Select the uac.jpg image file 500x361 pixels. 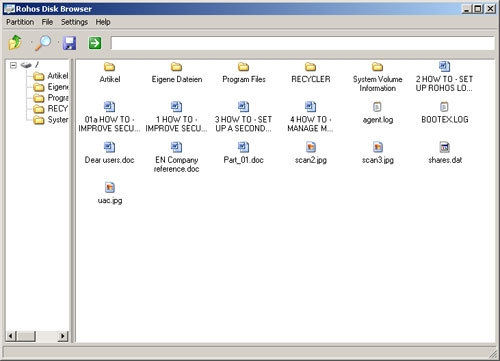click(x=110, y=187)
